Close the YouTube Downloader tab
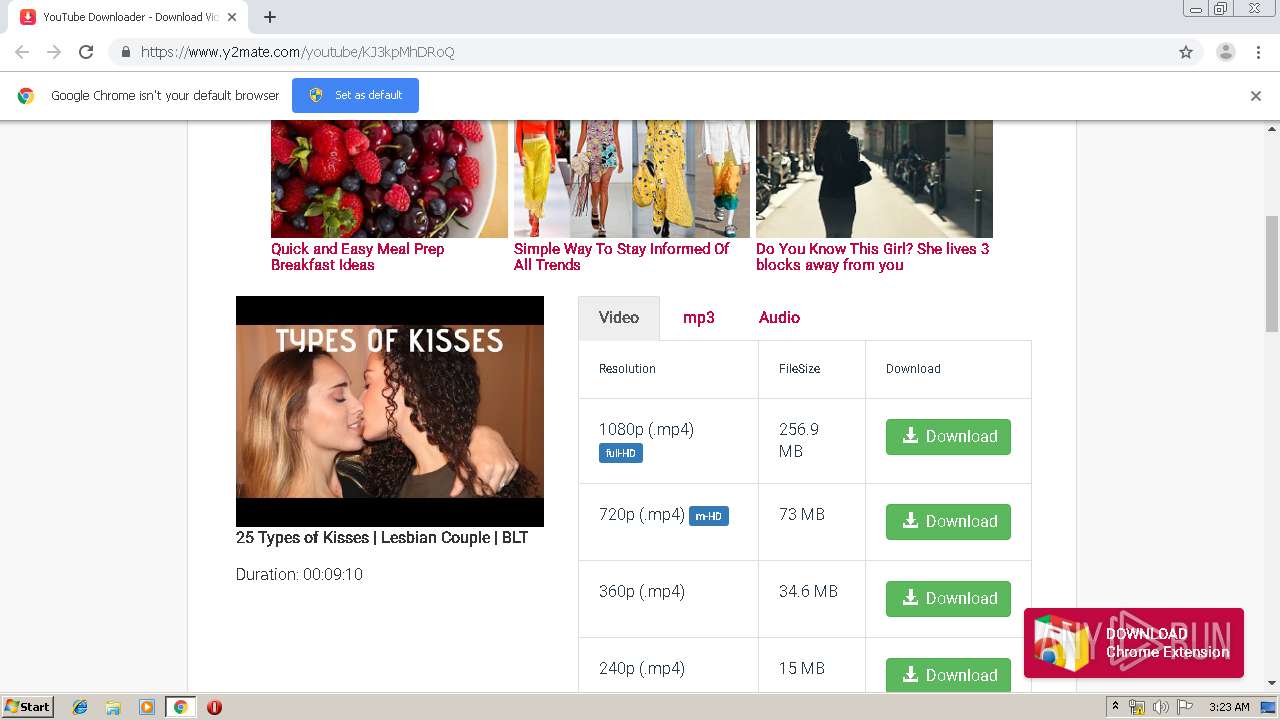1280x720 pixels. click(232, 17)
